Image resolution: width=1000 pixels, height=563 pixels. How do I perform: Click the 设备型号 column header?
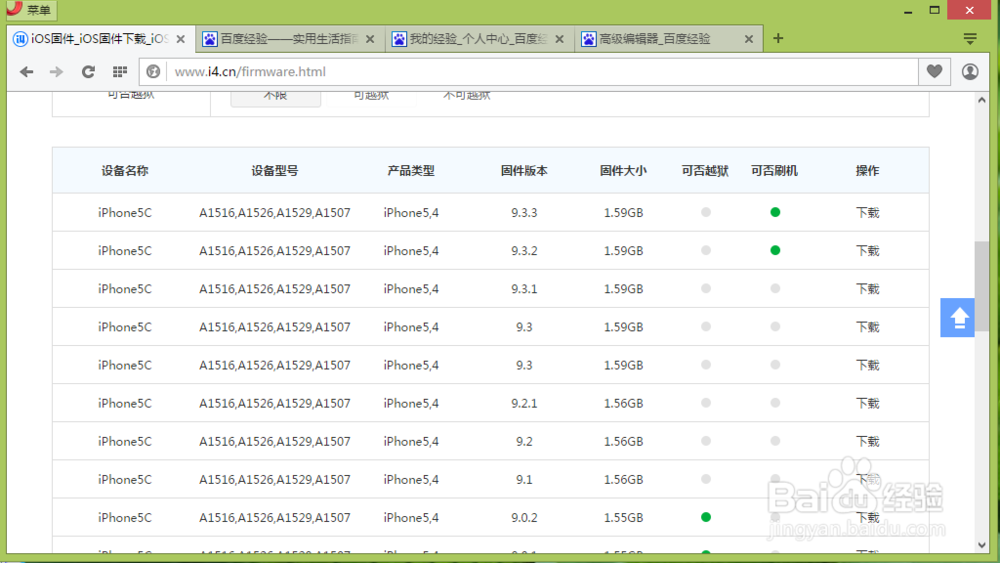274,171
